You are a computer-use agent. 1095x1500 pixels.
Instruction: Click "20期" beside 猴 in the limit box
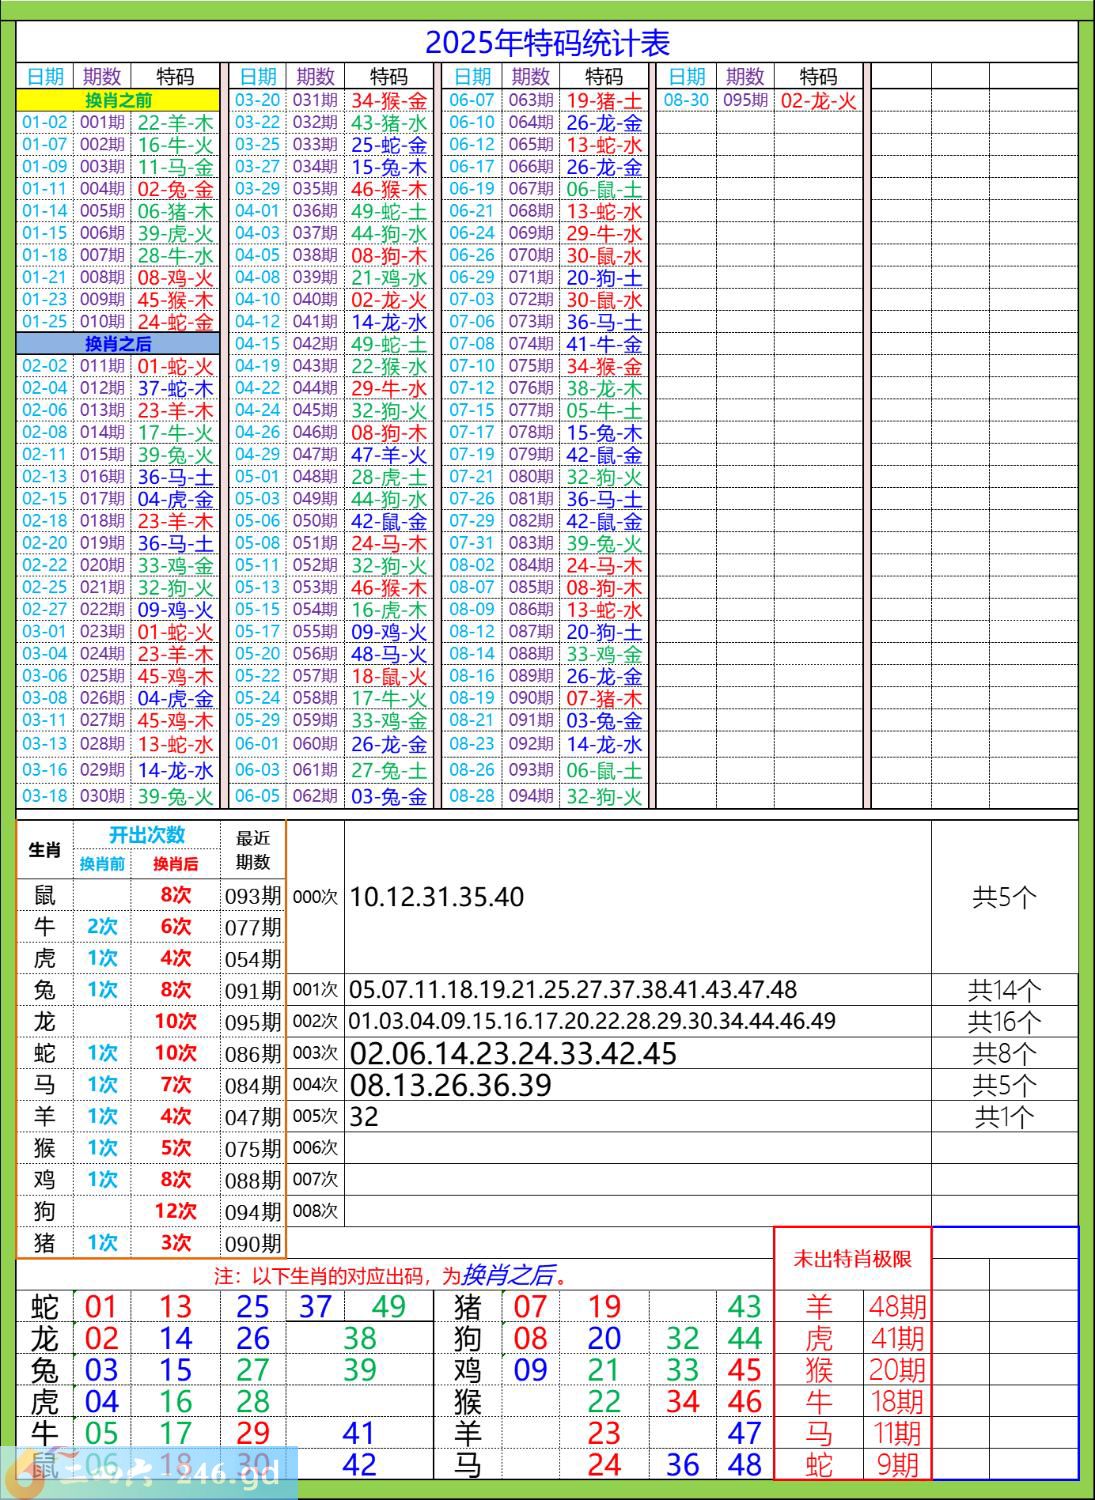pyautogui.click(x=897, y=1370)
